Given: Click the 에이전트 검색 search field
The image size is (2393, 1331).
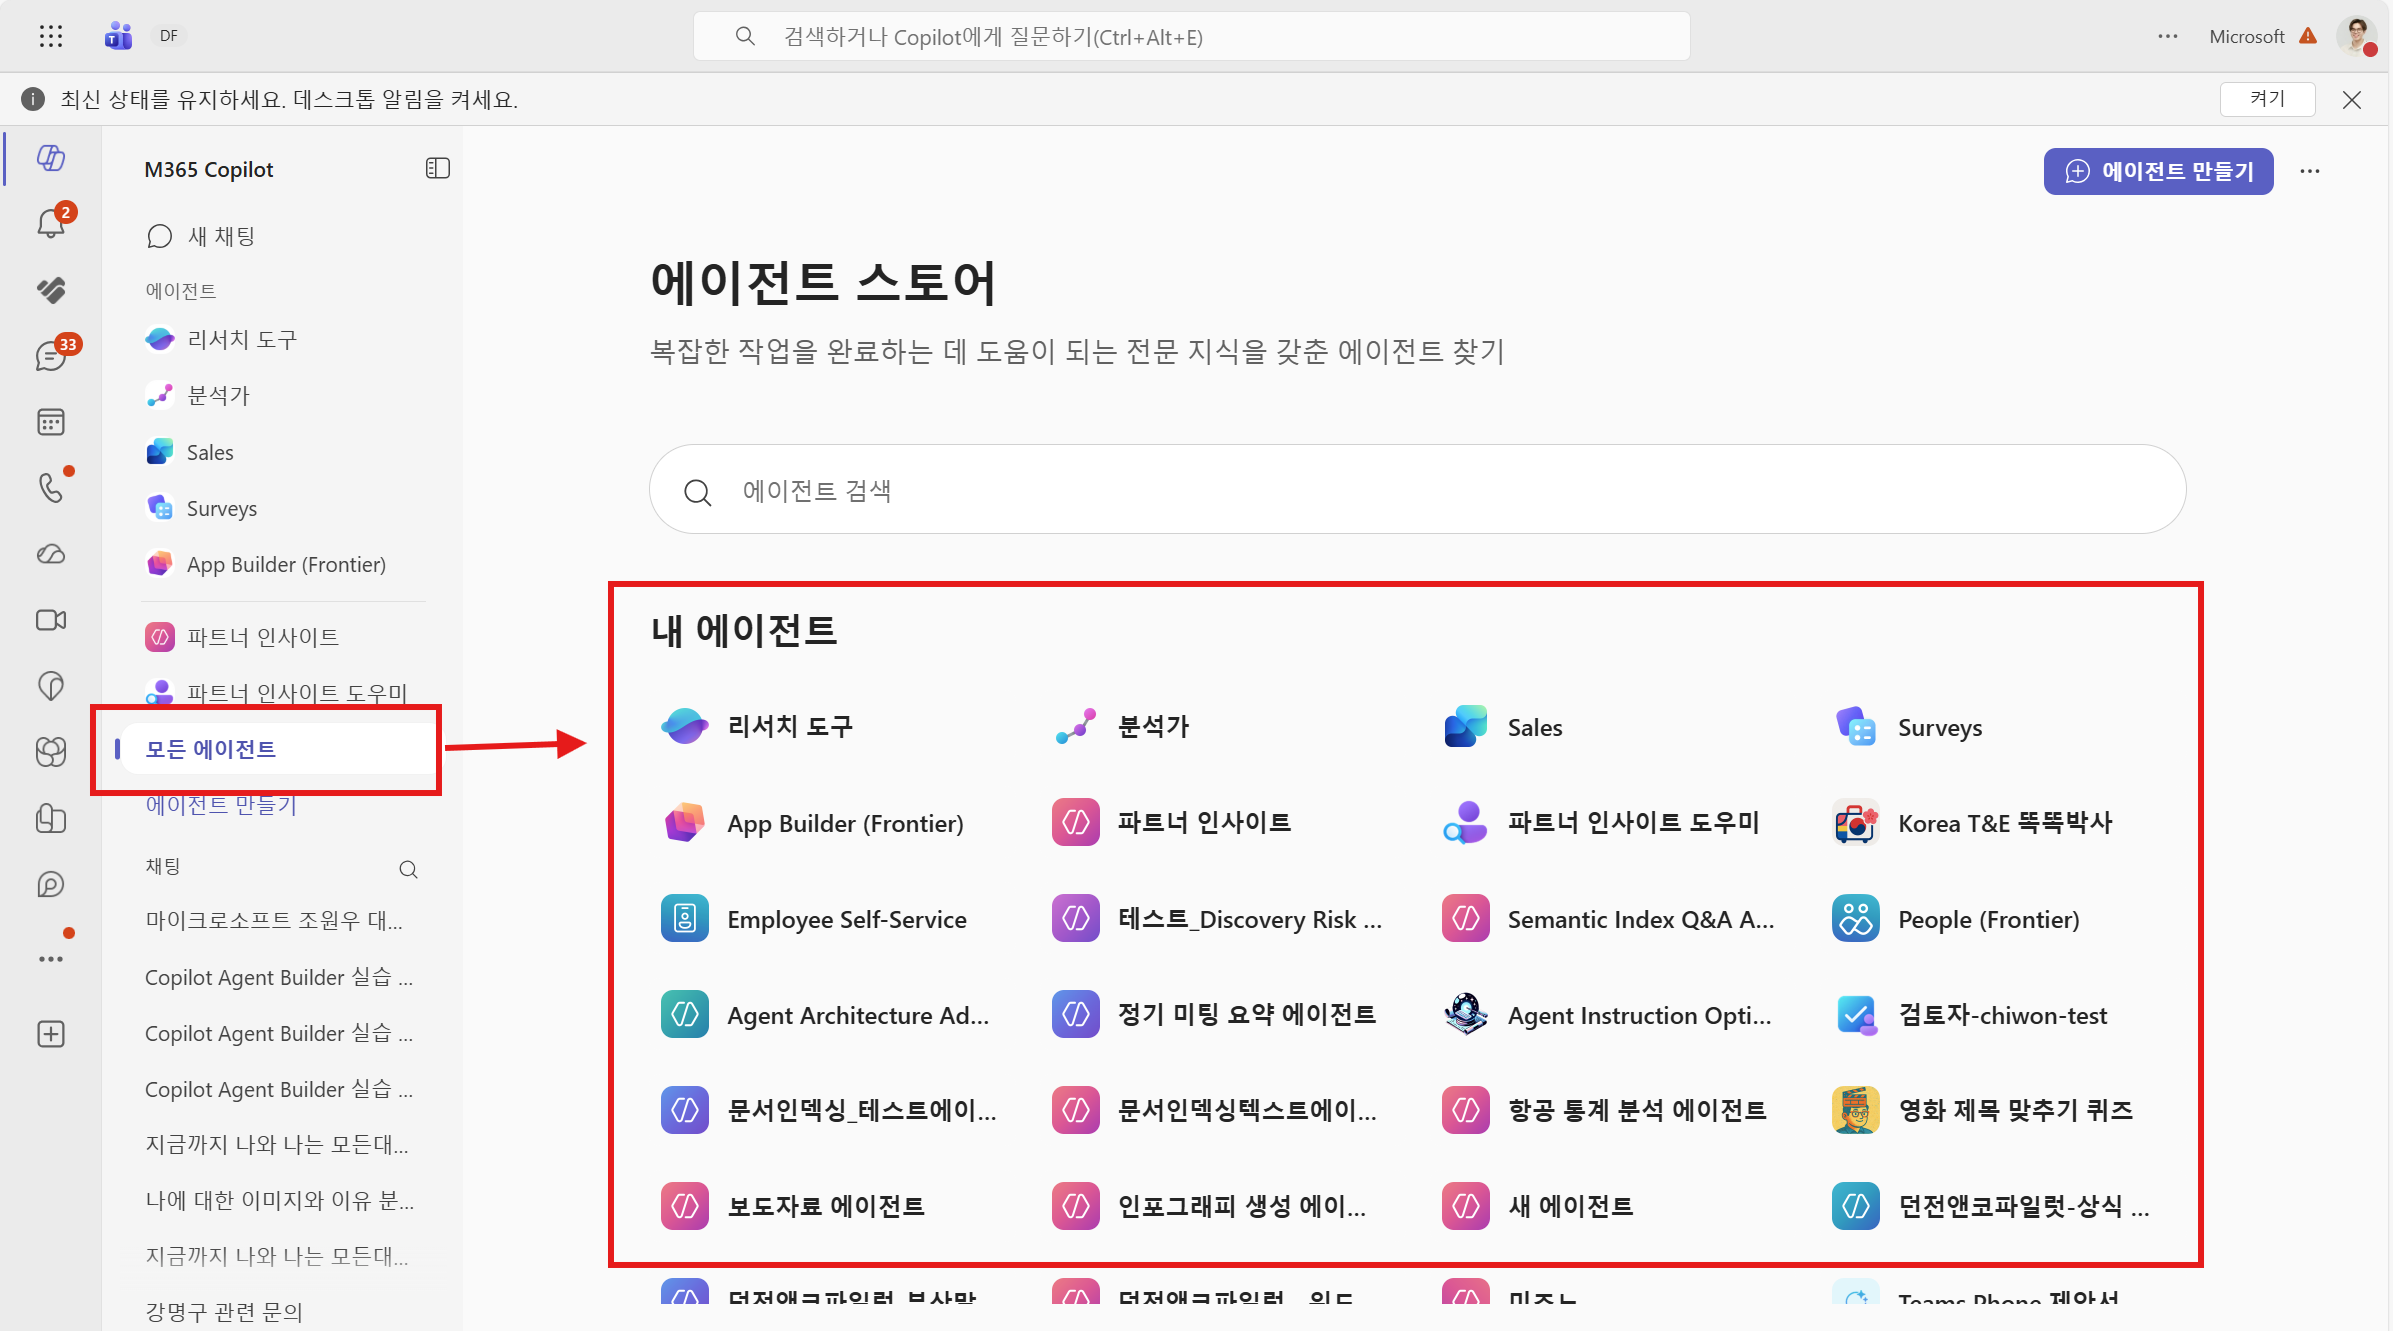Looking at the screenshot, I should tap(1417, 490).
